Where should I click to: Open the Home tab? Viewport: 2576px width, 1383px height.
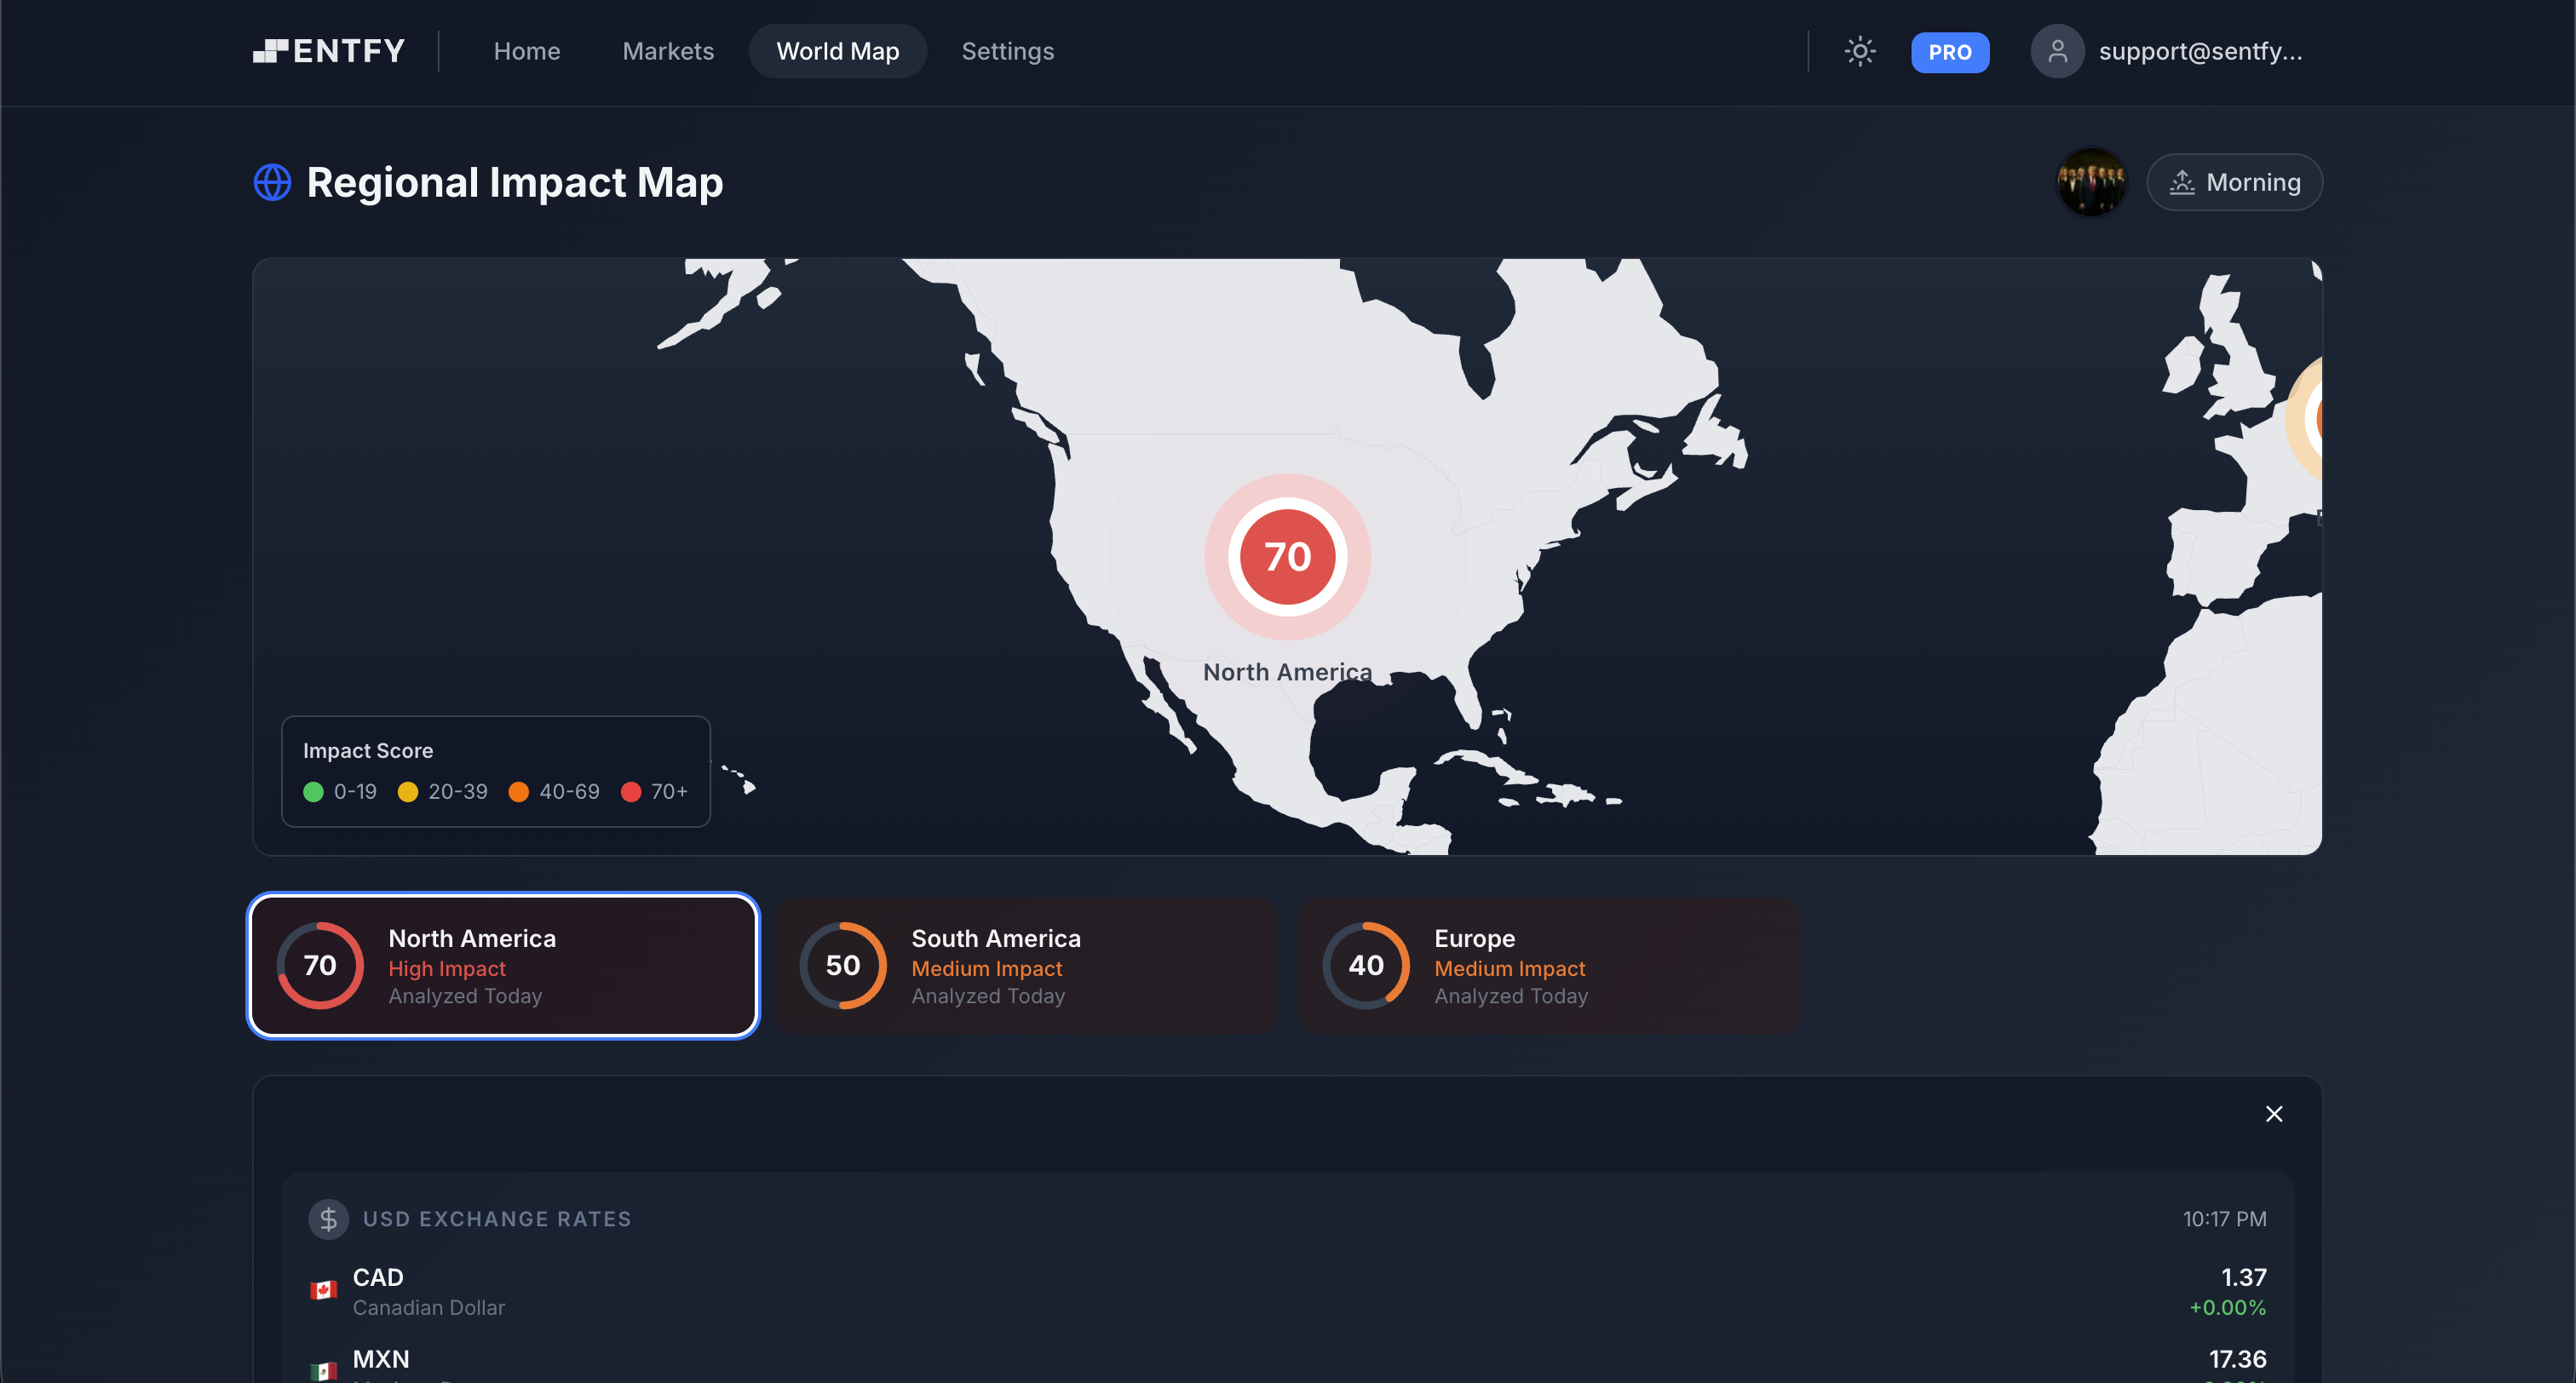(527, 51)
